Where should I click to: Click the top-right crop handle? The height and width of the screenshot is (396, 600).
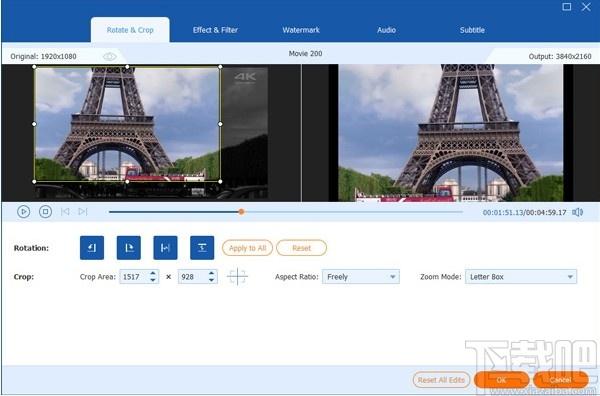220,67
